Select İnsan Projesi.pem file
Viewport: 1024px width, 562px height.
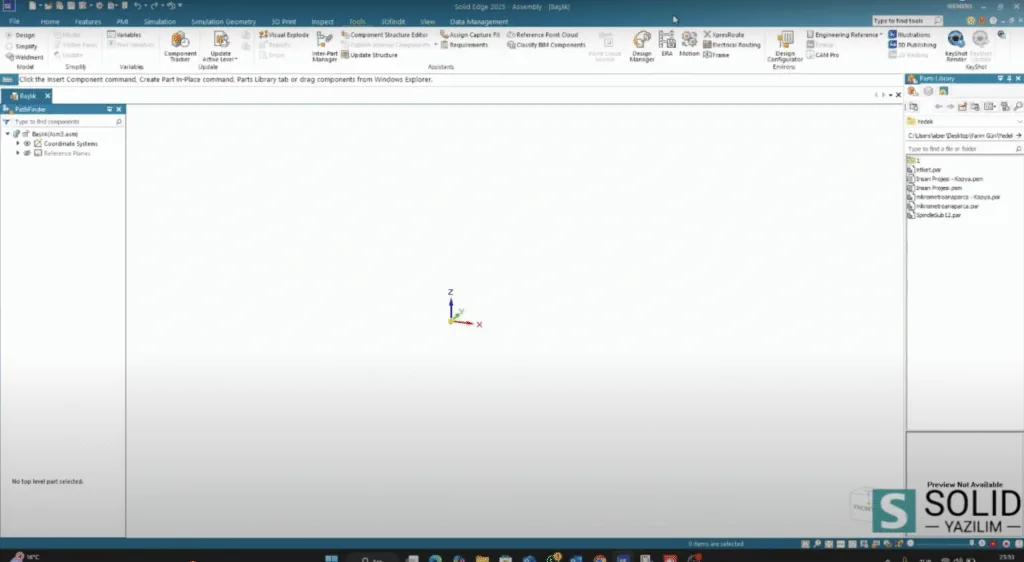click(x=935, y=188)
